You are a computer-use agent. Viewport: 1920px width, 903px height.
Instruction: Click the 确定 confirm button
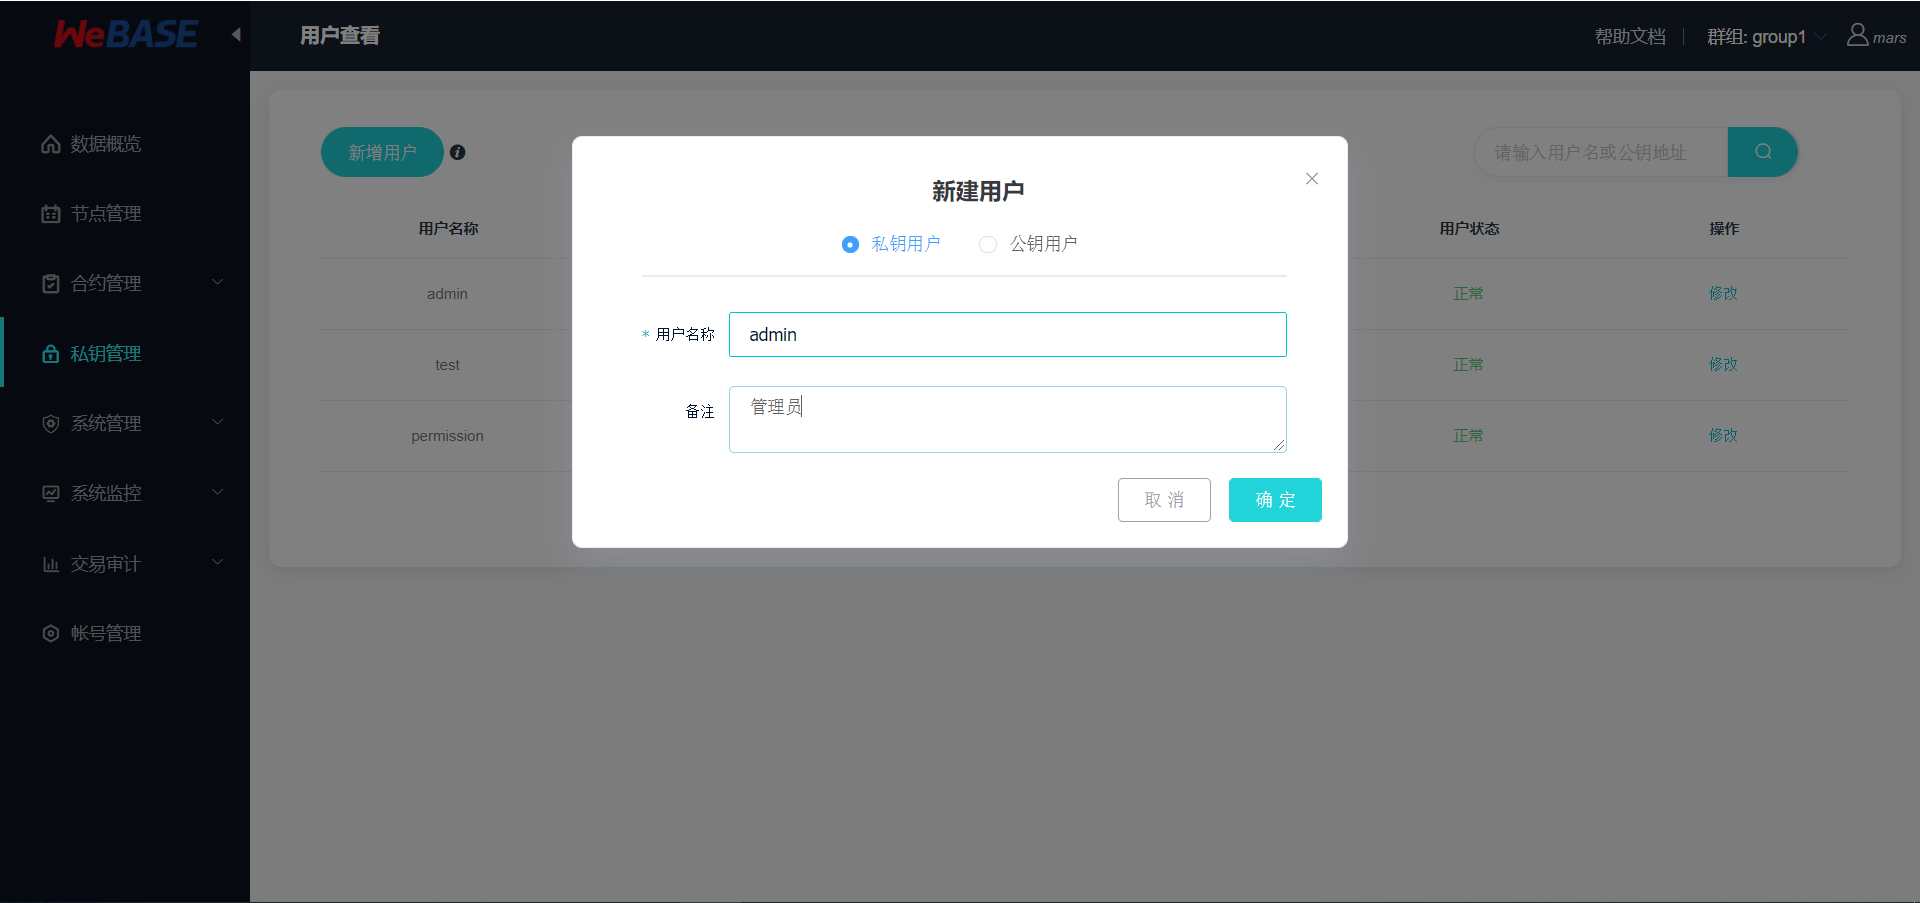click(1275, 500)
